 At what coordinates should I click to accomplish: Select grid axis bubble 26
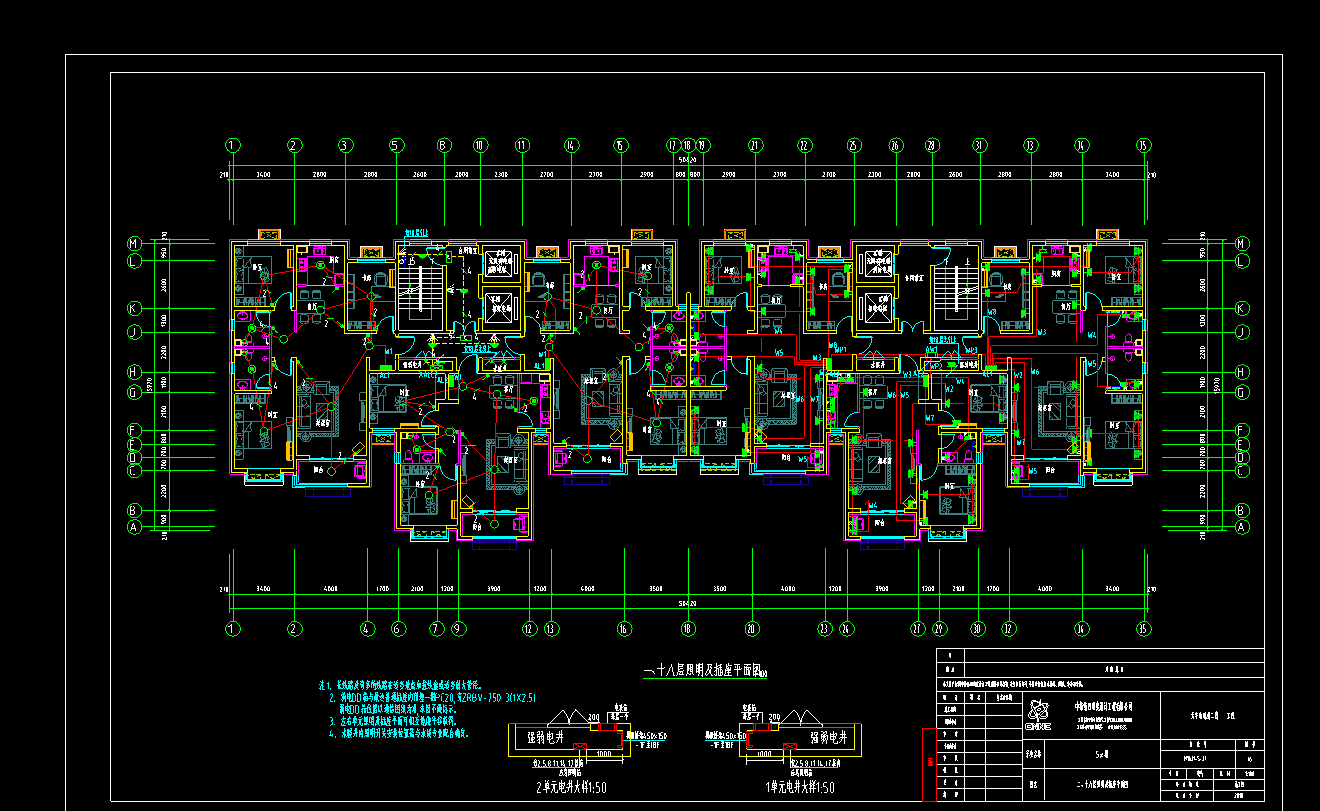[895, 145]
